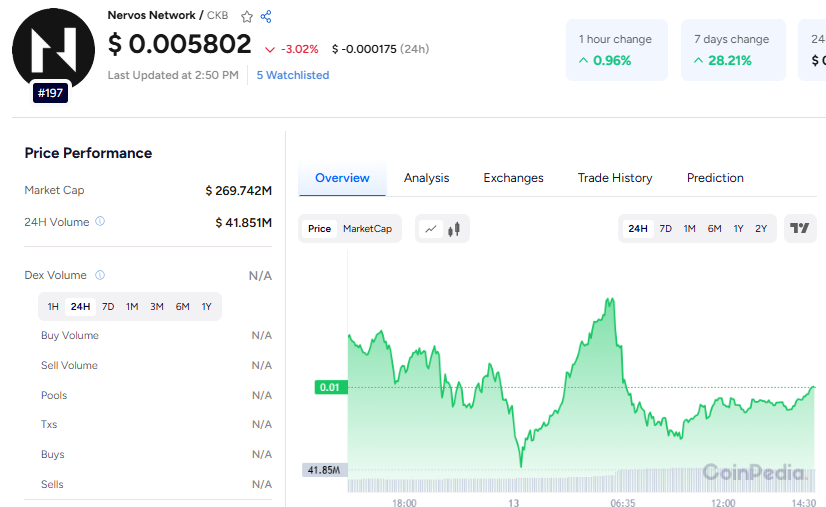Image resolution: width=826 pixels, height=507 pixels.
Task: Switch to candlestick chart icon
Action: pos(454,229)
